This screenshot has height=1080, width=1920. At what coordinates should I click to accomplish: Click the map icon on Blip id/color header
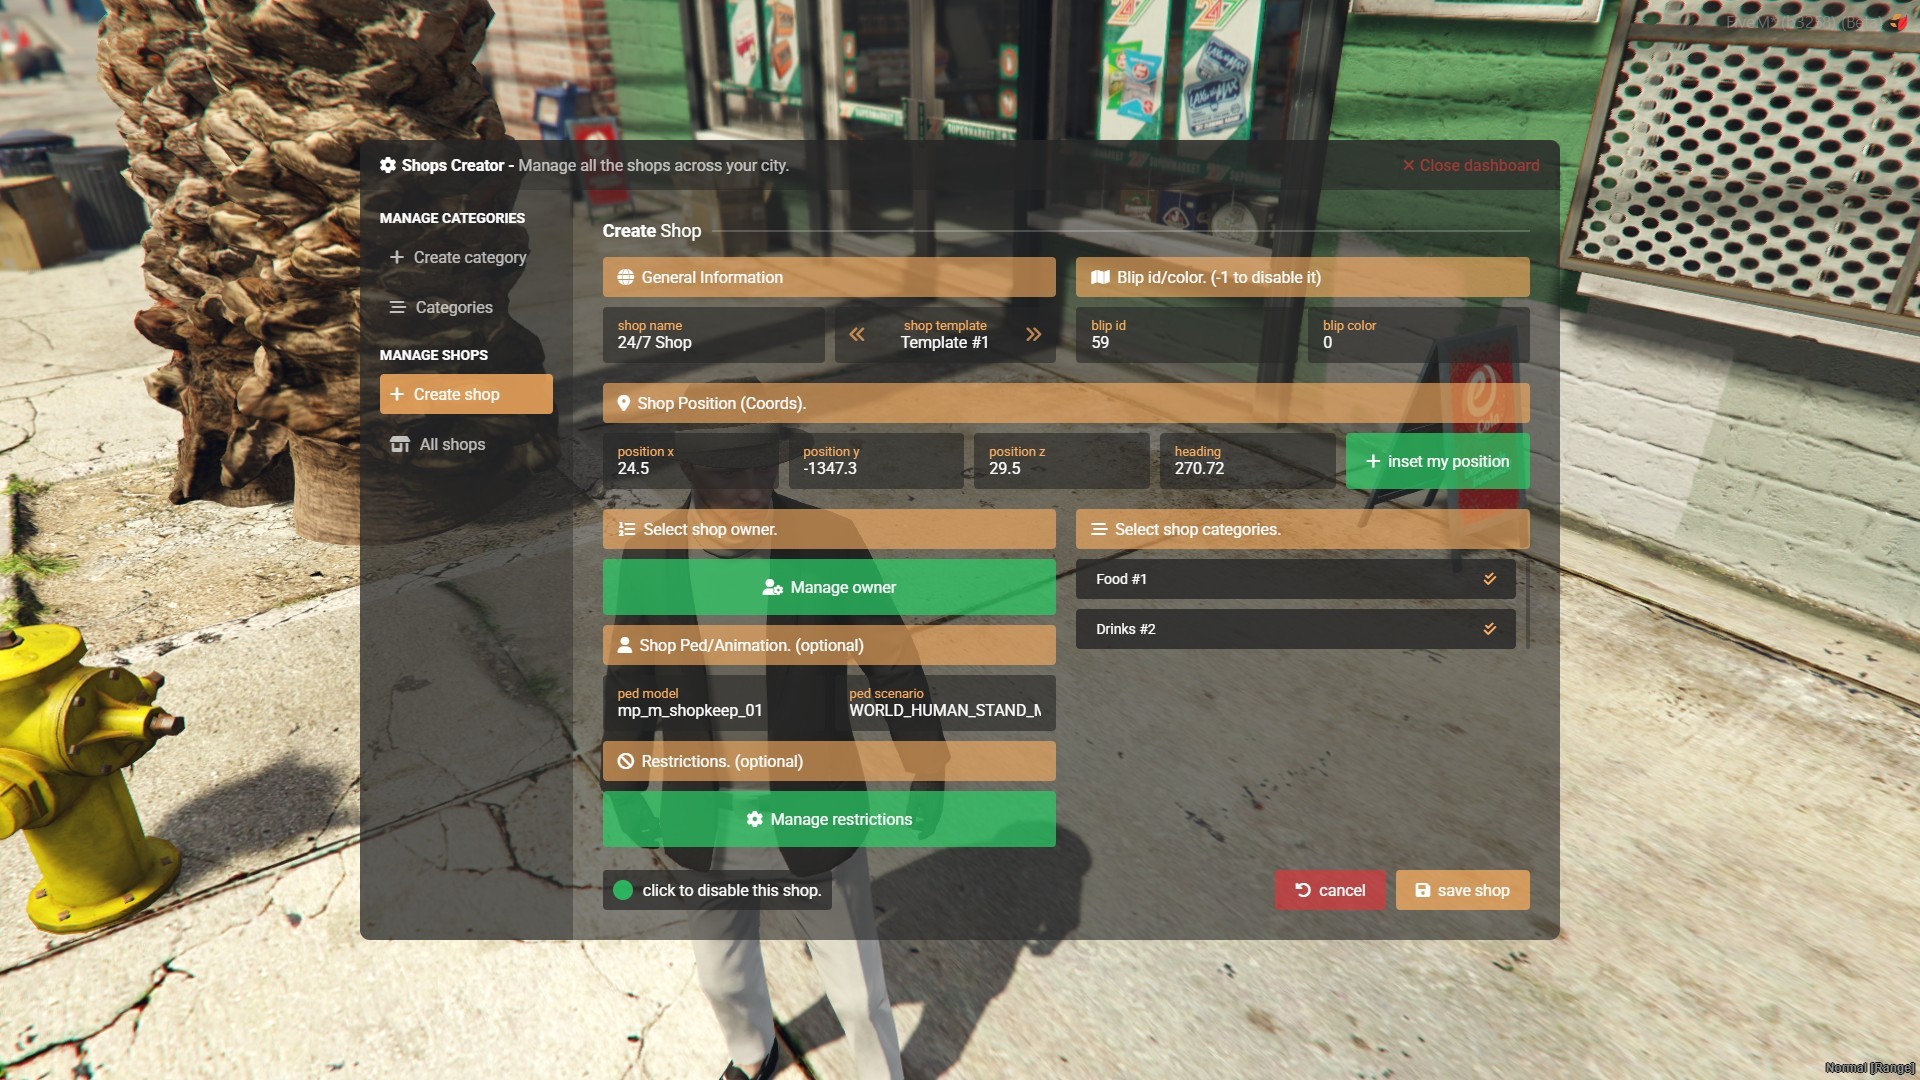tap(1097, 278)
